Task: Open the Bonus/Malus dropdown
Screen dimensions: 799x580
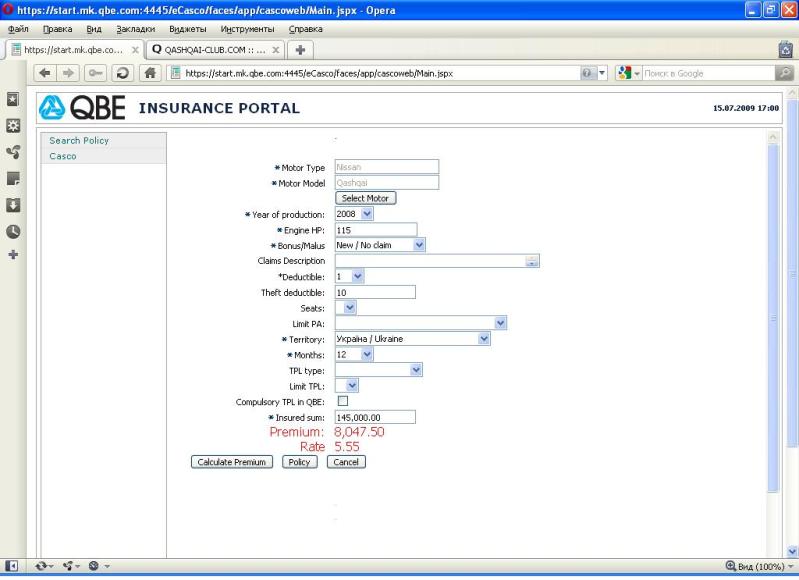Action: (418, 244)
